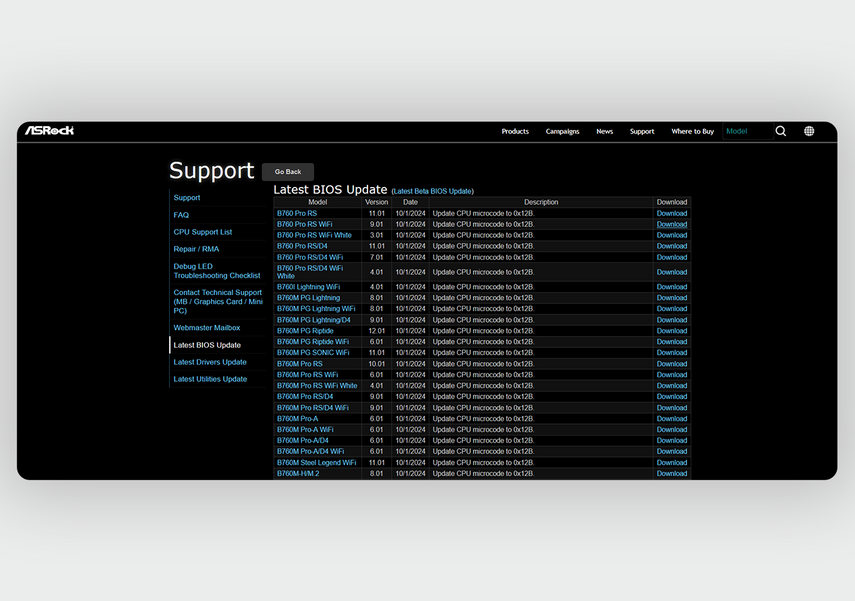Open Webmaster Mailbox sidebar link
The image size is (855, 601).
click(207, 328)
